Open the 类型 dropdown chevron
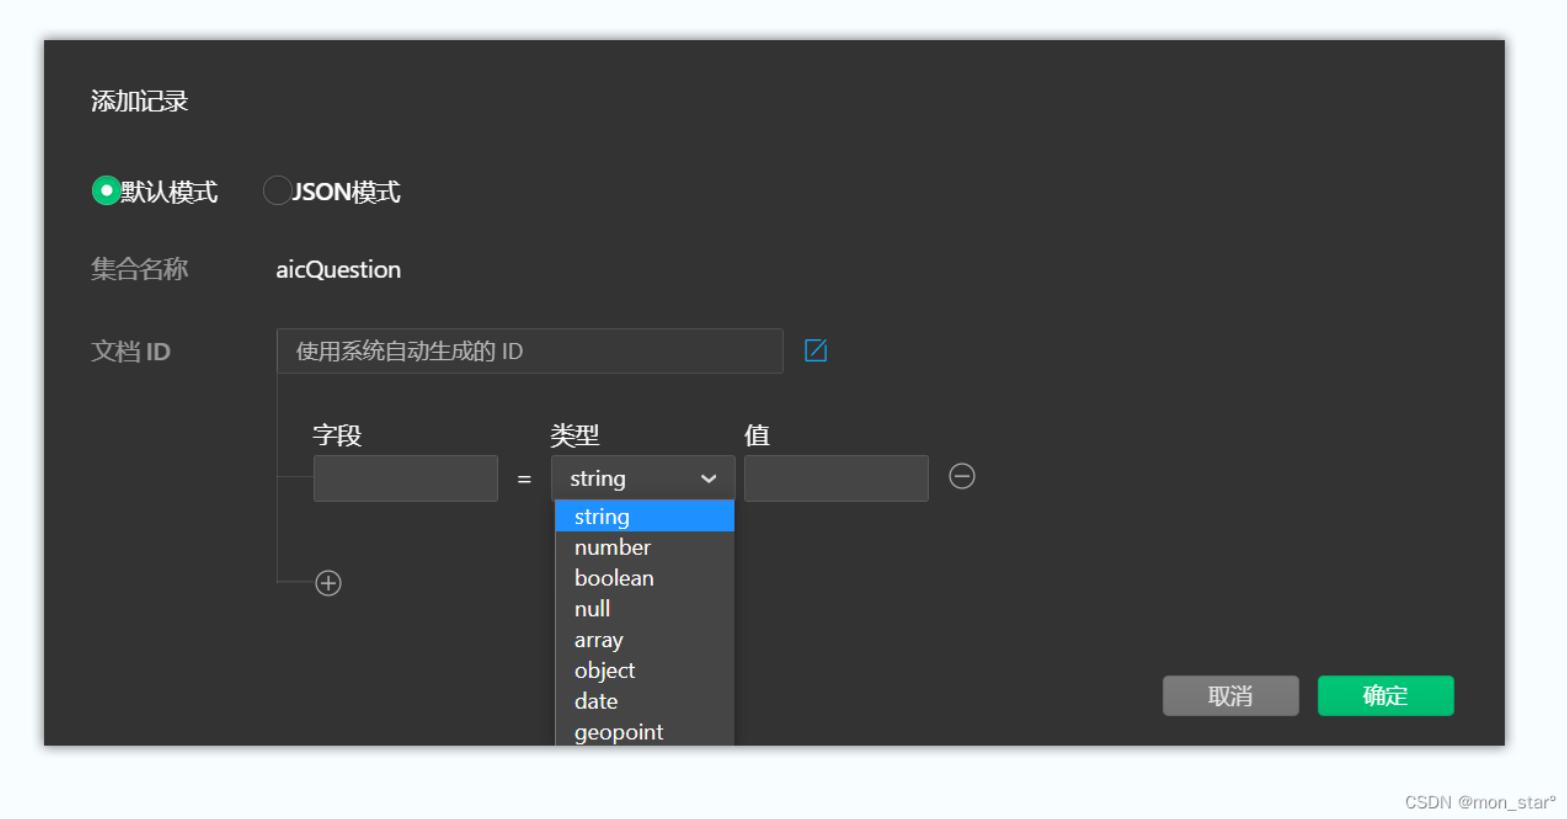Image resolution: width=1567 pixels, height=819 pixels. point(710,478)
